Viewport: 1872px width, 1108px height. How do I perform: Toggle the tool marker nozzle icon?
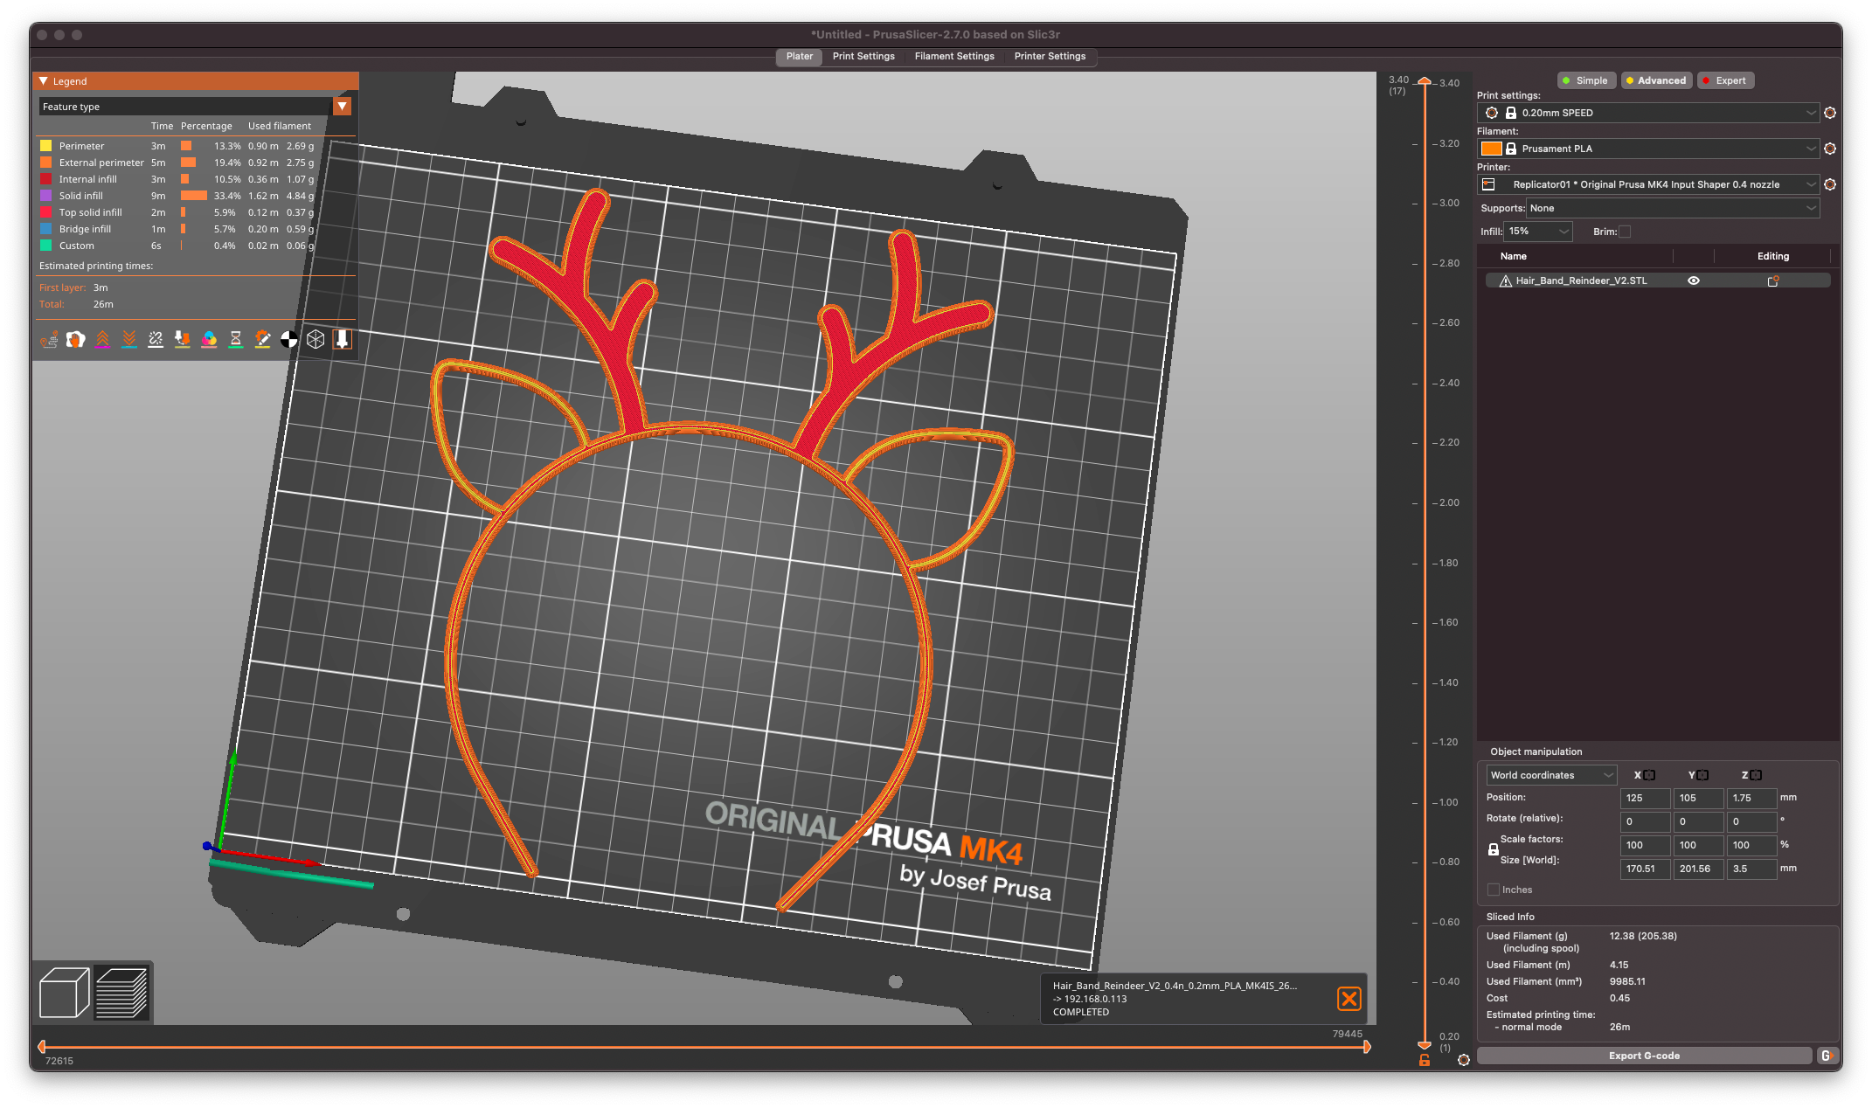pyautogui.click(x=342, y=340)
